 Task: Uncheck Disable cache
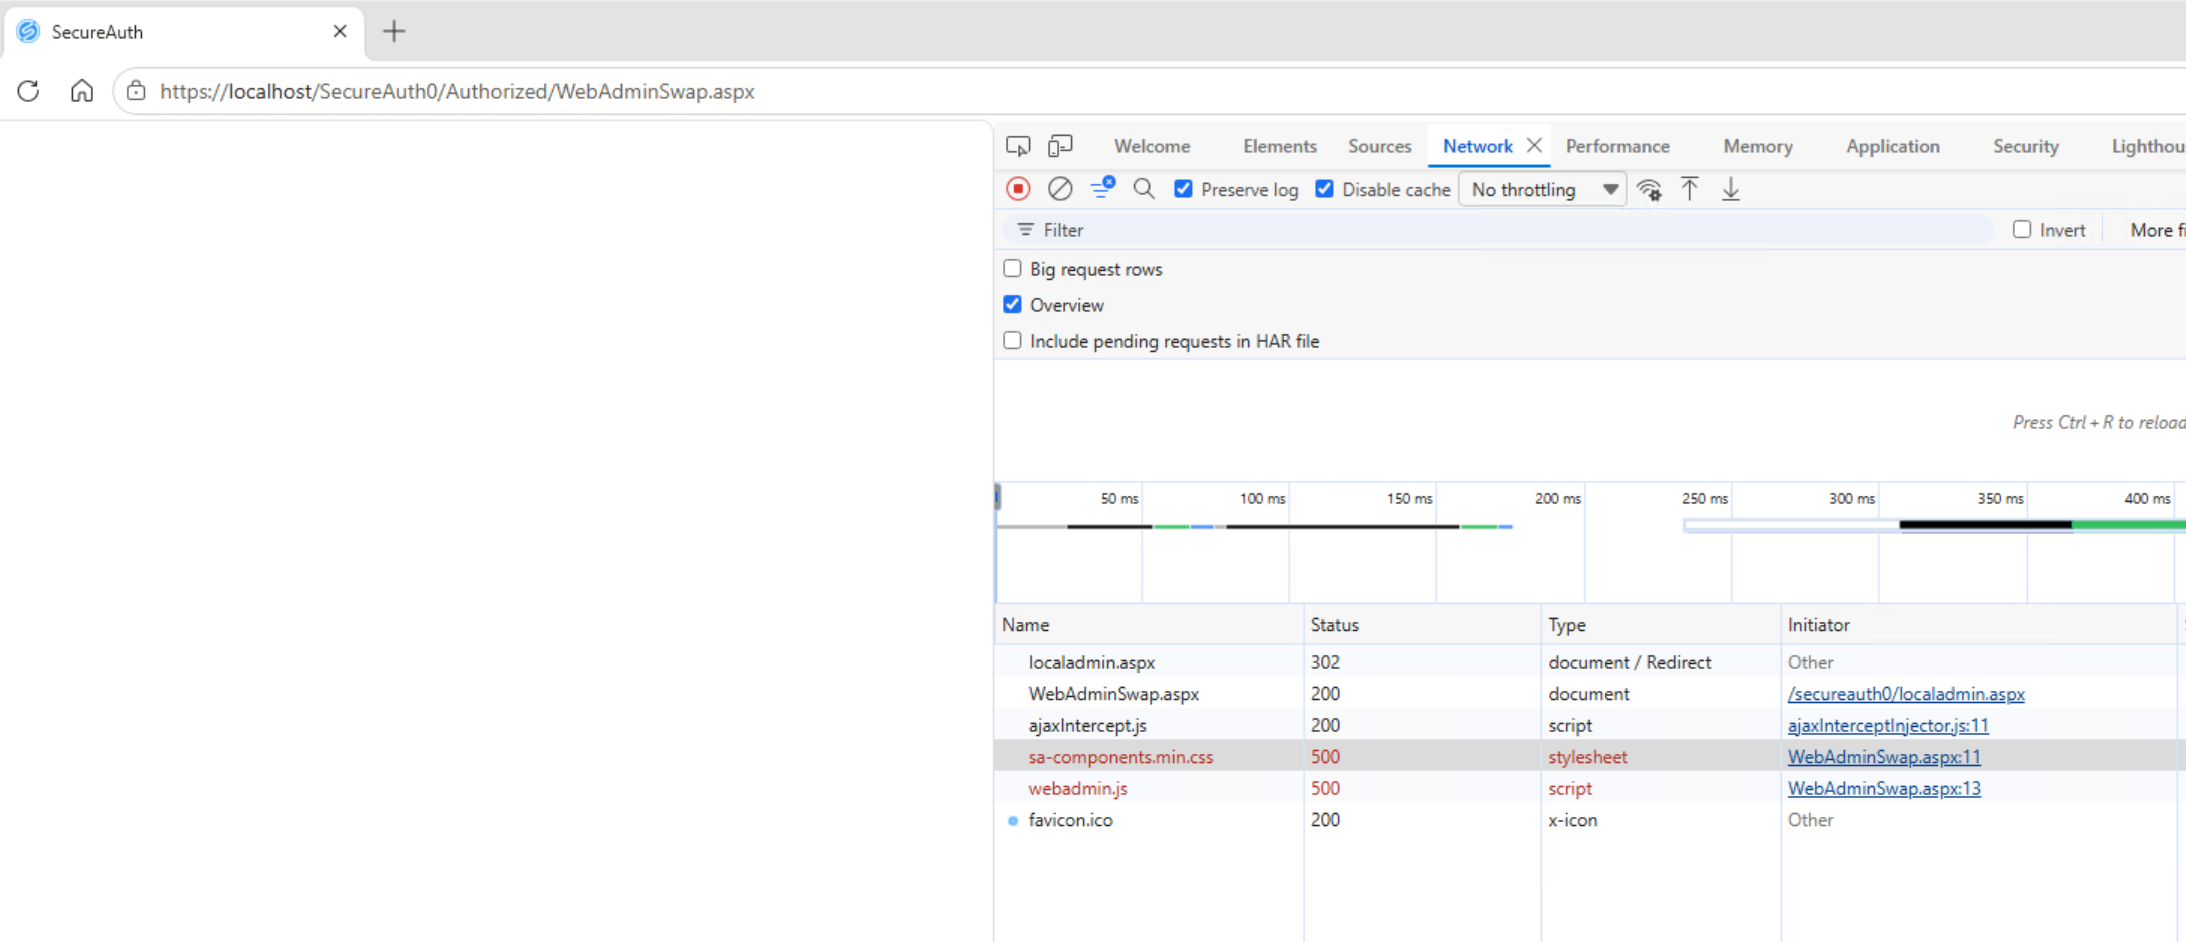pyautogui.click(x=1324, y=189)
